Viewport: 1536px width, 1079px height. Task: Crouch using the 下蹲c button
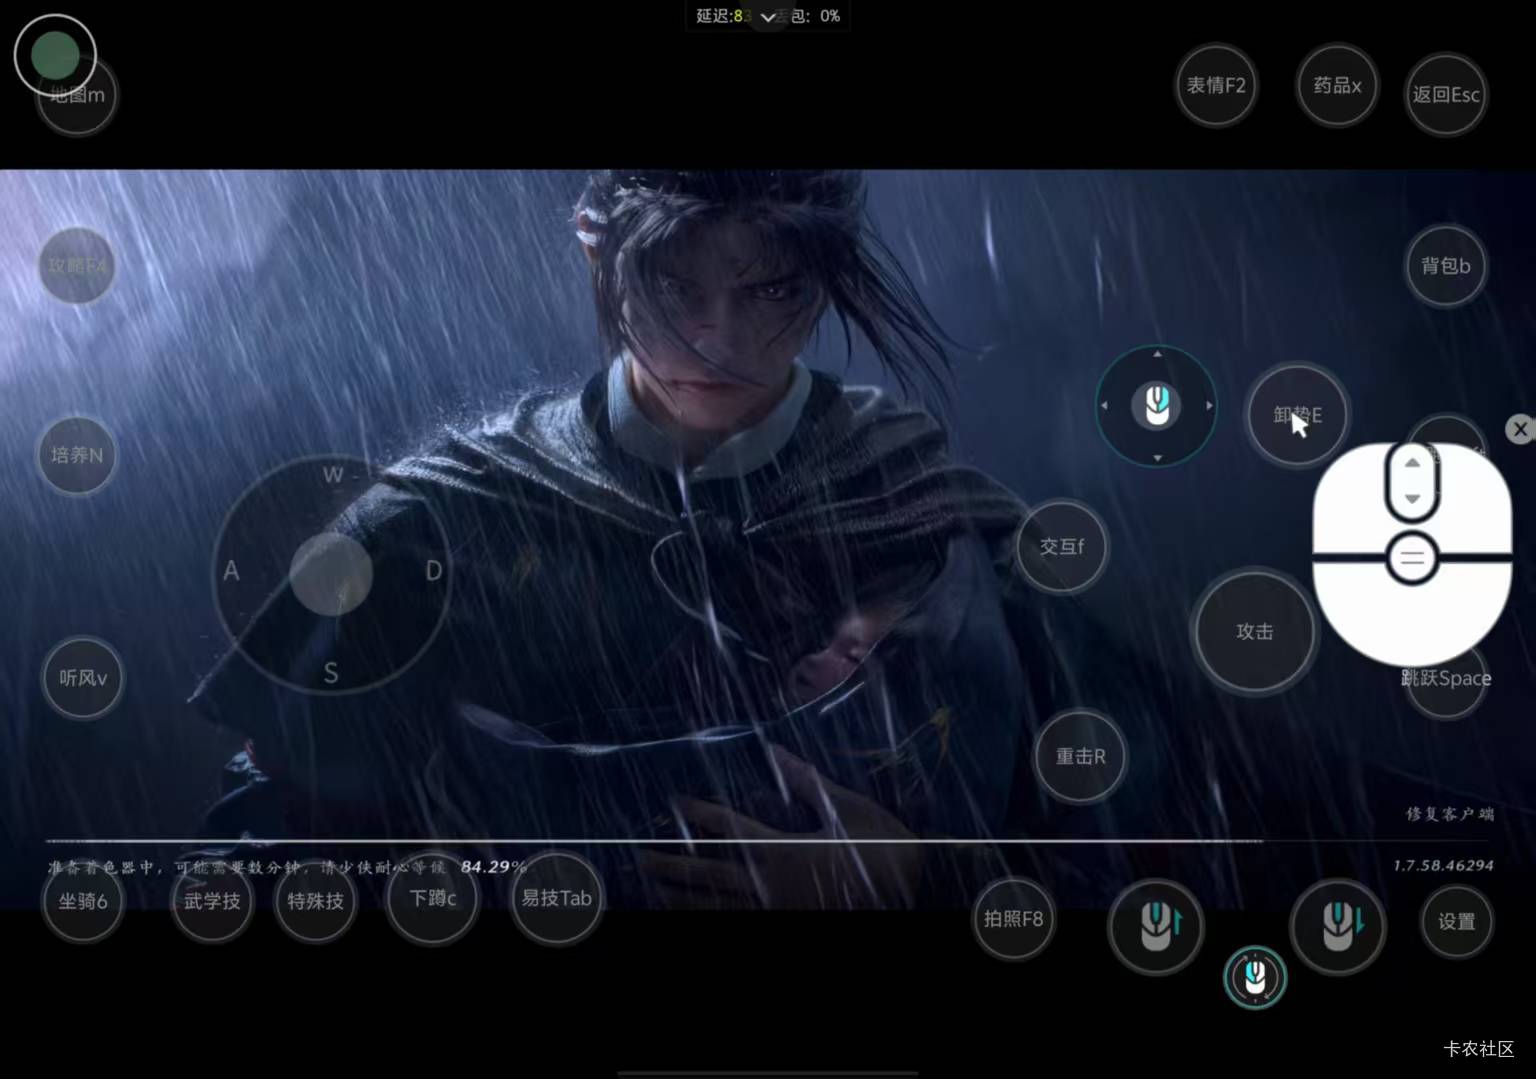(432, 899)
